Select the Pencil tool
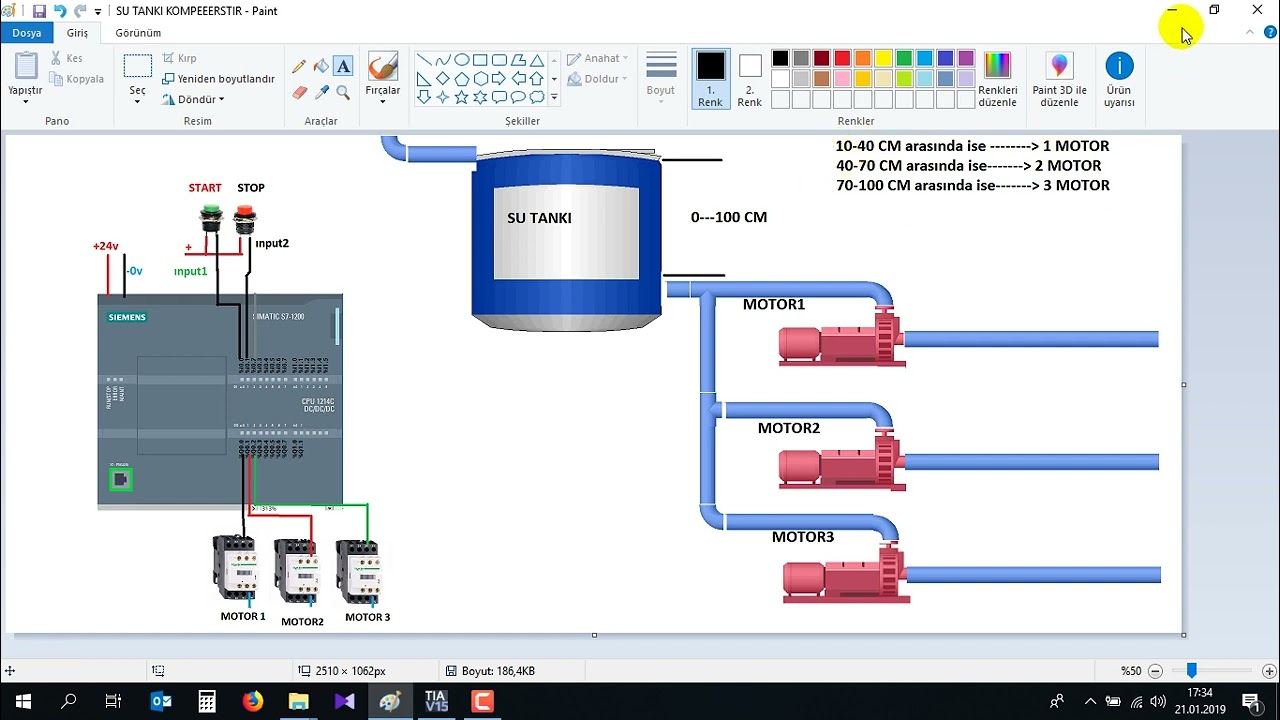This screenshot has width=1280, height=720. click(x=299, y=67)
